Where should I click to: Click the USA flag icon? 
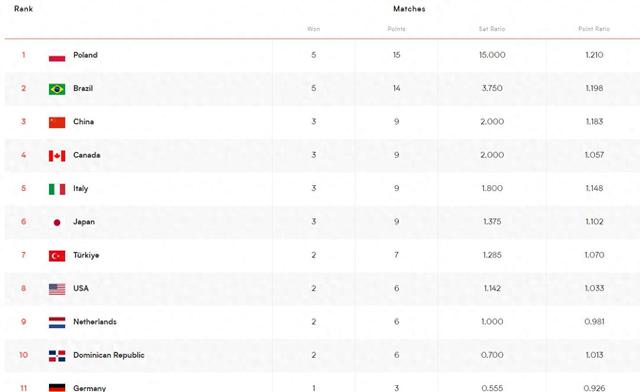coord(57,289)
